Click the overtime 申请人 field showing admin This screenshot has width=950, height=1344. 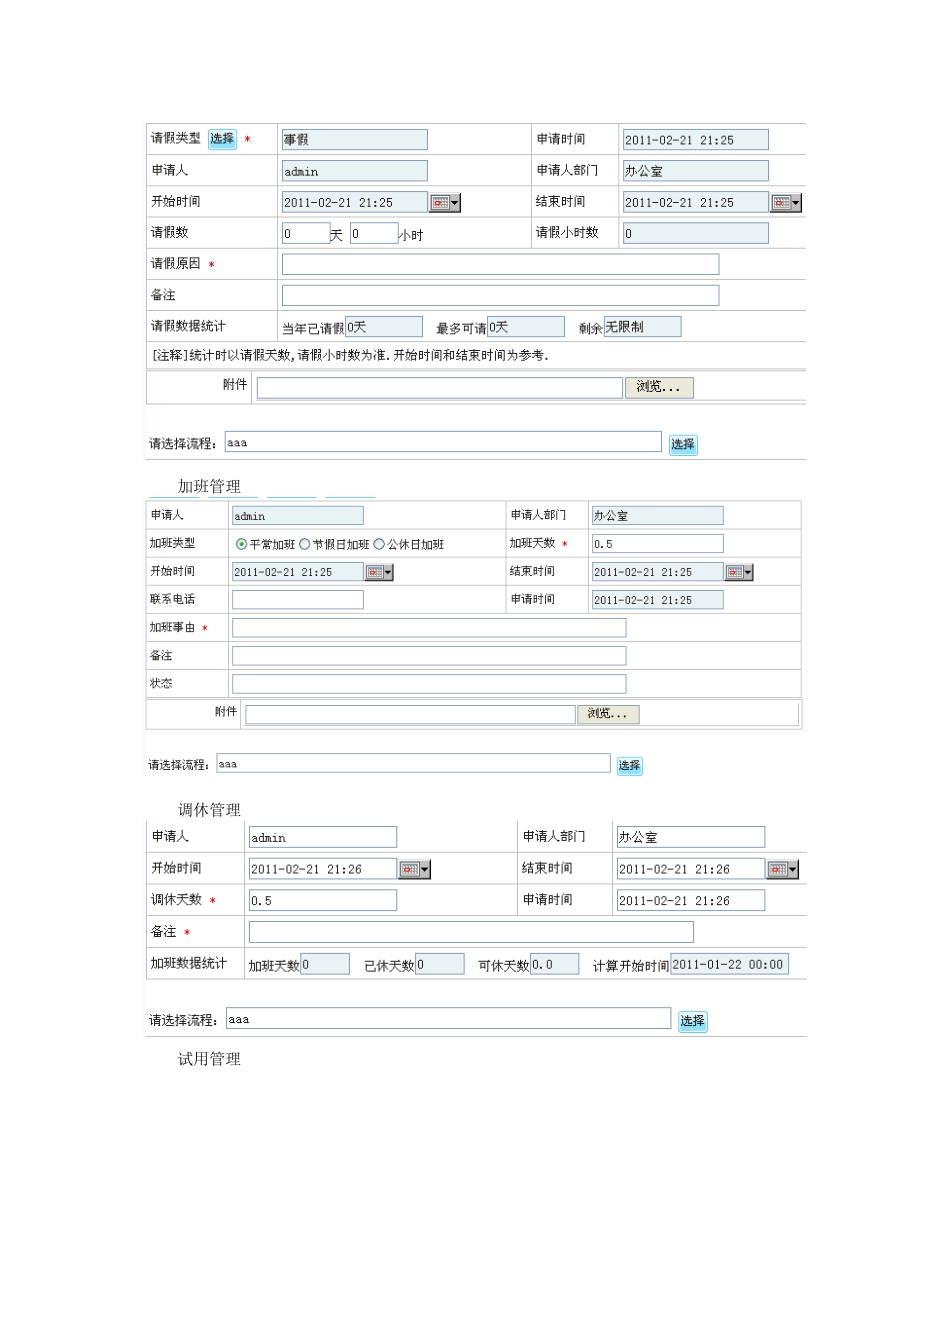pyautogui.click(x=297, y=516)
